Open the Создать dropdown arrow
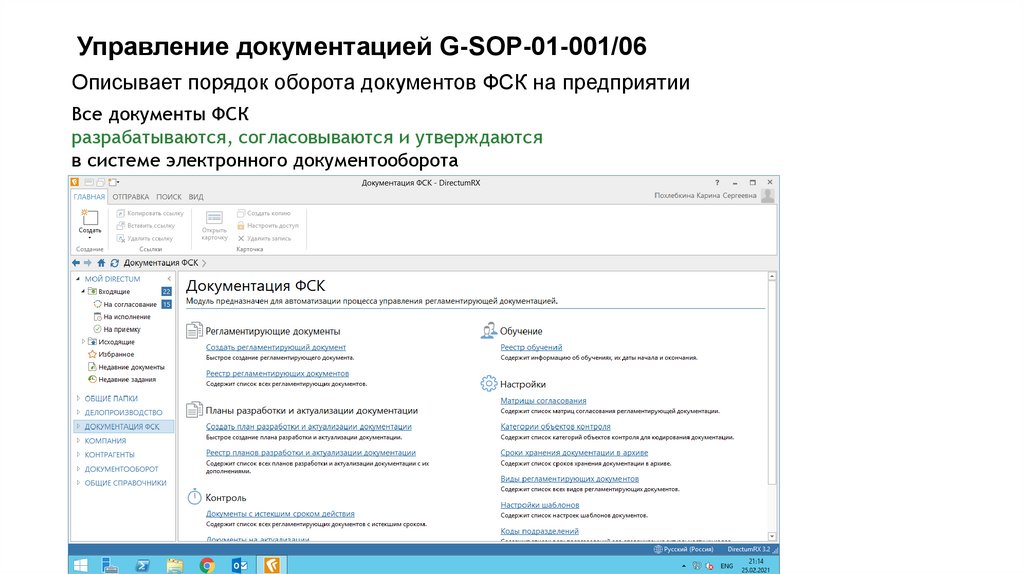1024x574 pixels. (89, 238)
